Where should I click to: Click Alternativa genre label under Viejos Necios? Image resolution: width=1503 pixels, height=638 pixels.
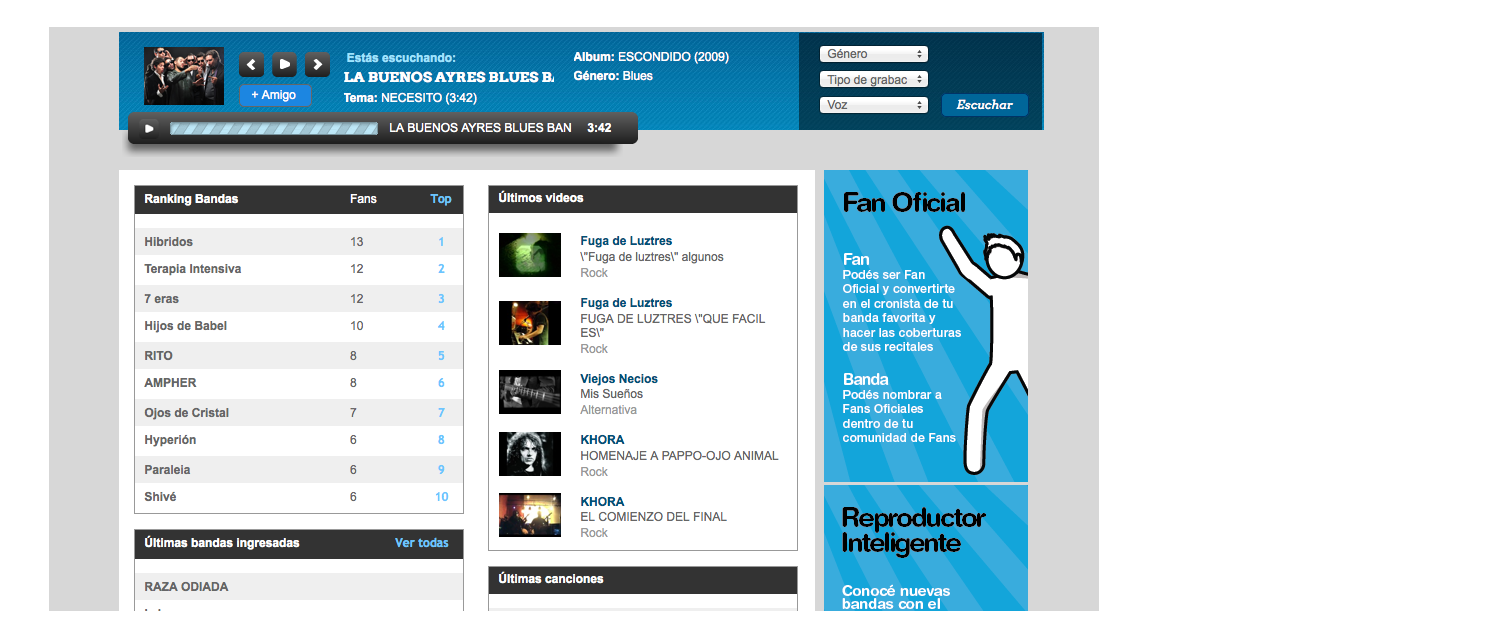pyautogui.click(x=608, y=410)
